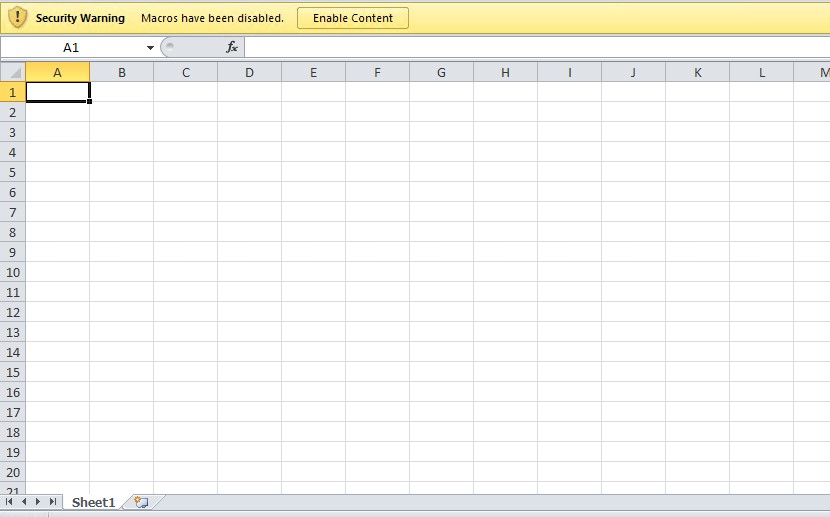Select row 18 header
830x517 pixels.
(x=13, y=432)
